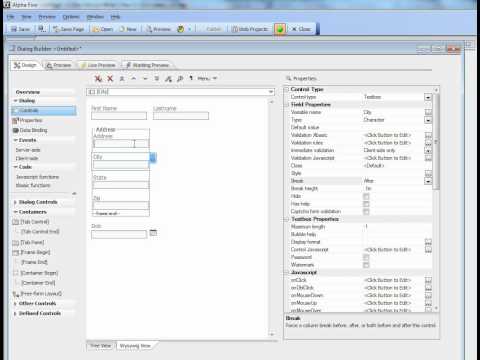480x360 pixels.
Task: Click the move down arrow icon
Action: (145, 79)
